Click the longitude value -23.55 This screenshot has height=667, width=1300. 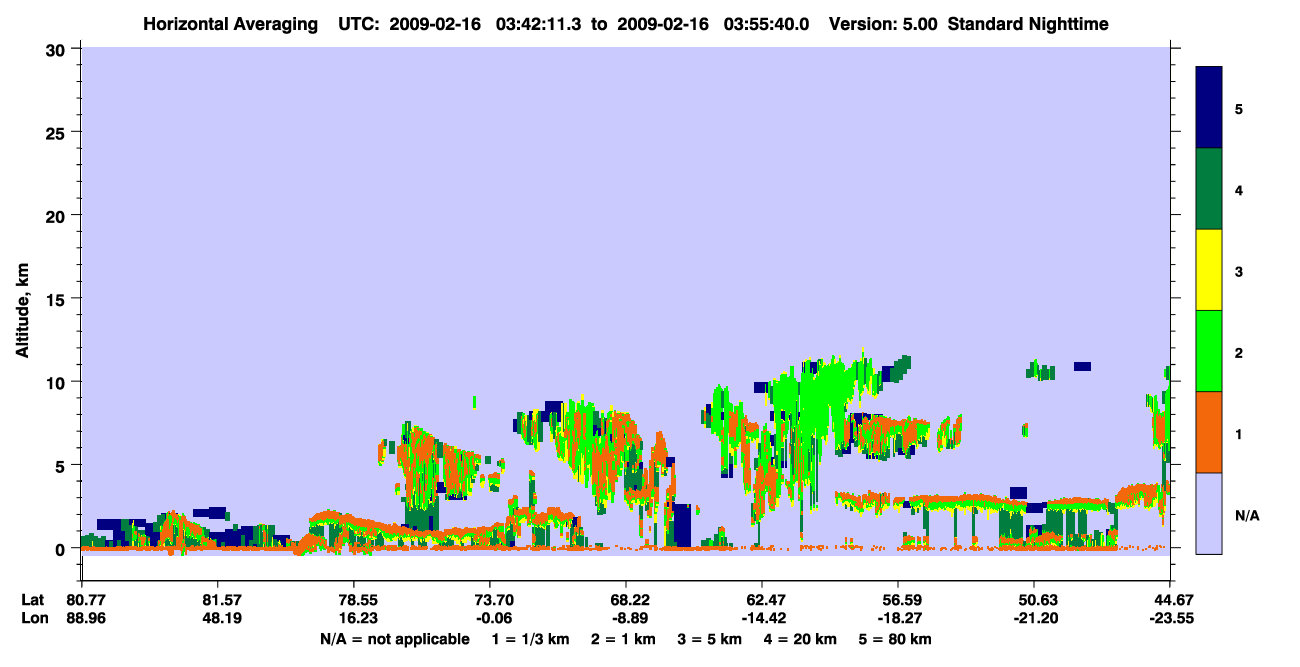pos(1170,618)
